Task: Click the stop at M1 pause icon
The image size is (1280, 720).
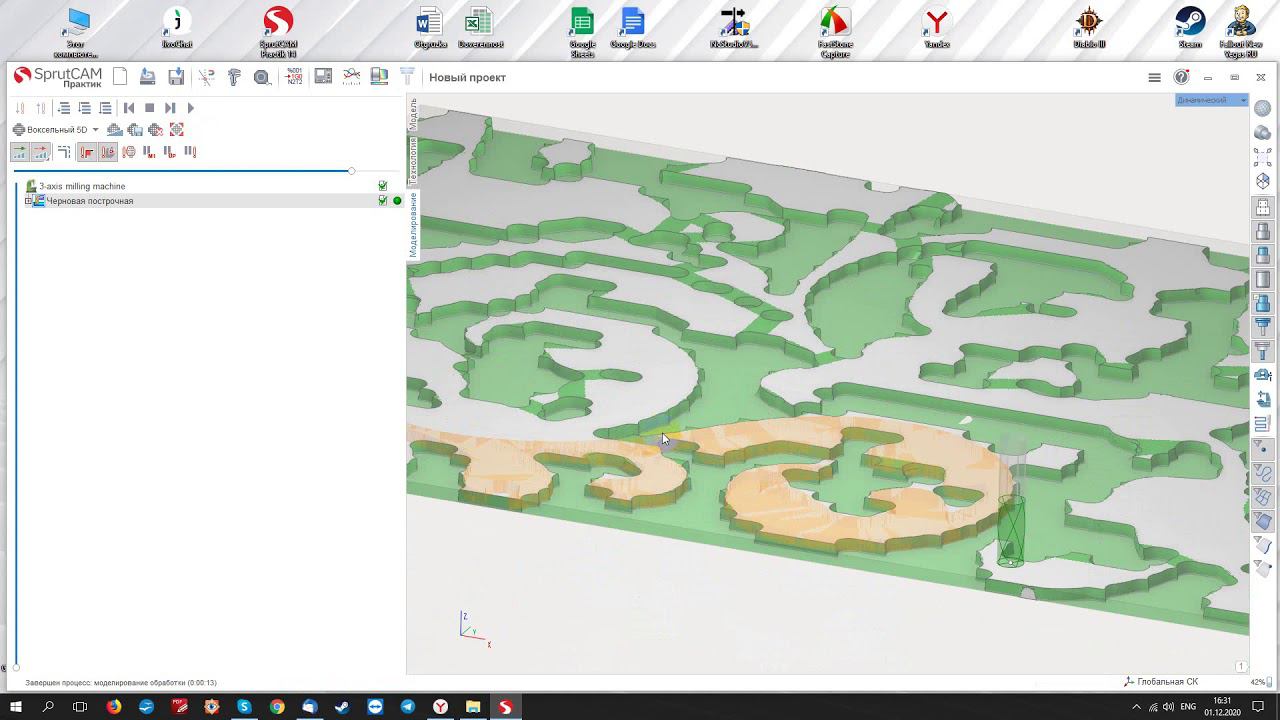Action: pos(149,152)
